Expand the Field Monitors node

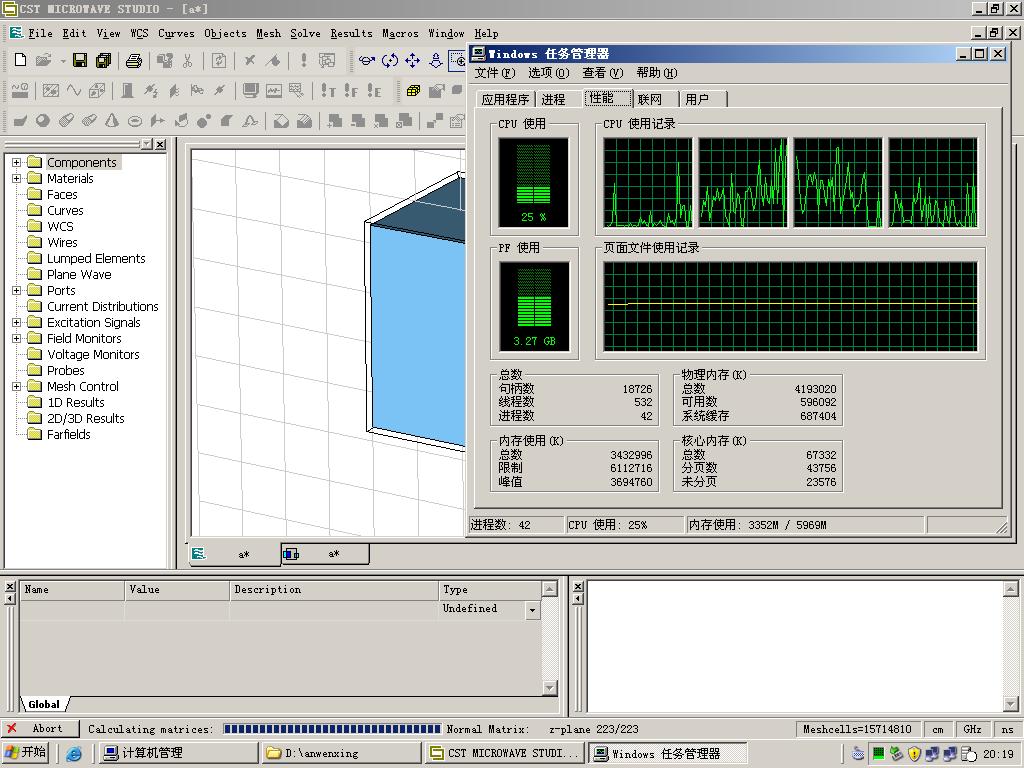(16, 338)
